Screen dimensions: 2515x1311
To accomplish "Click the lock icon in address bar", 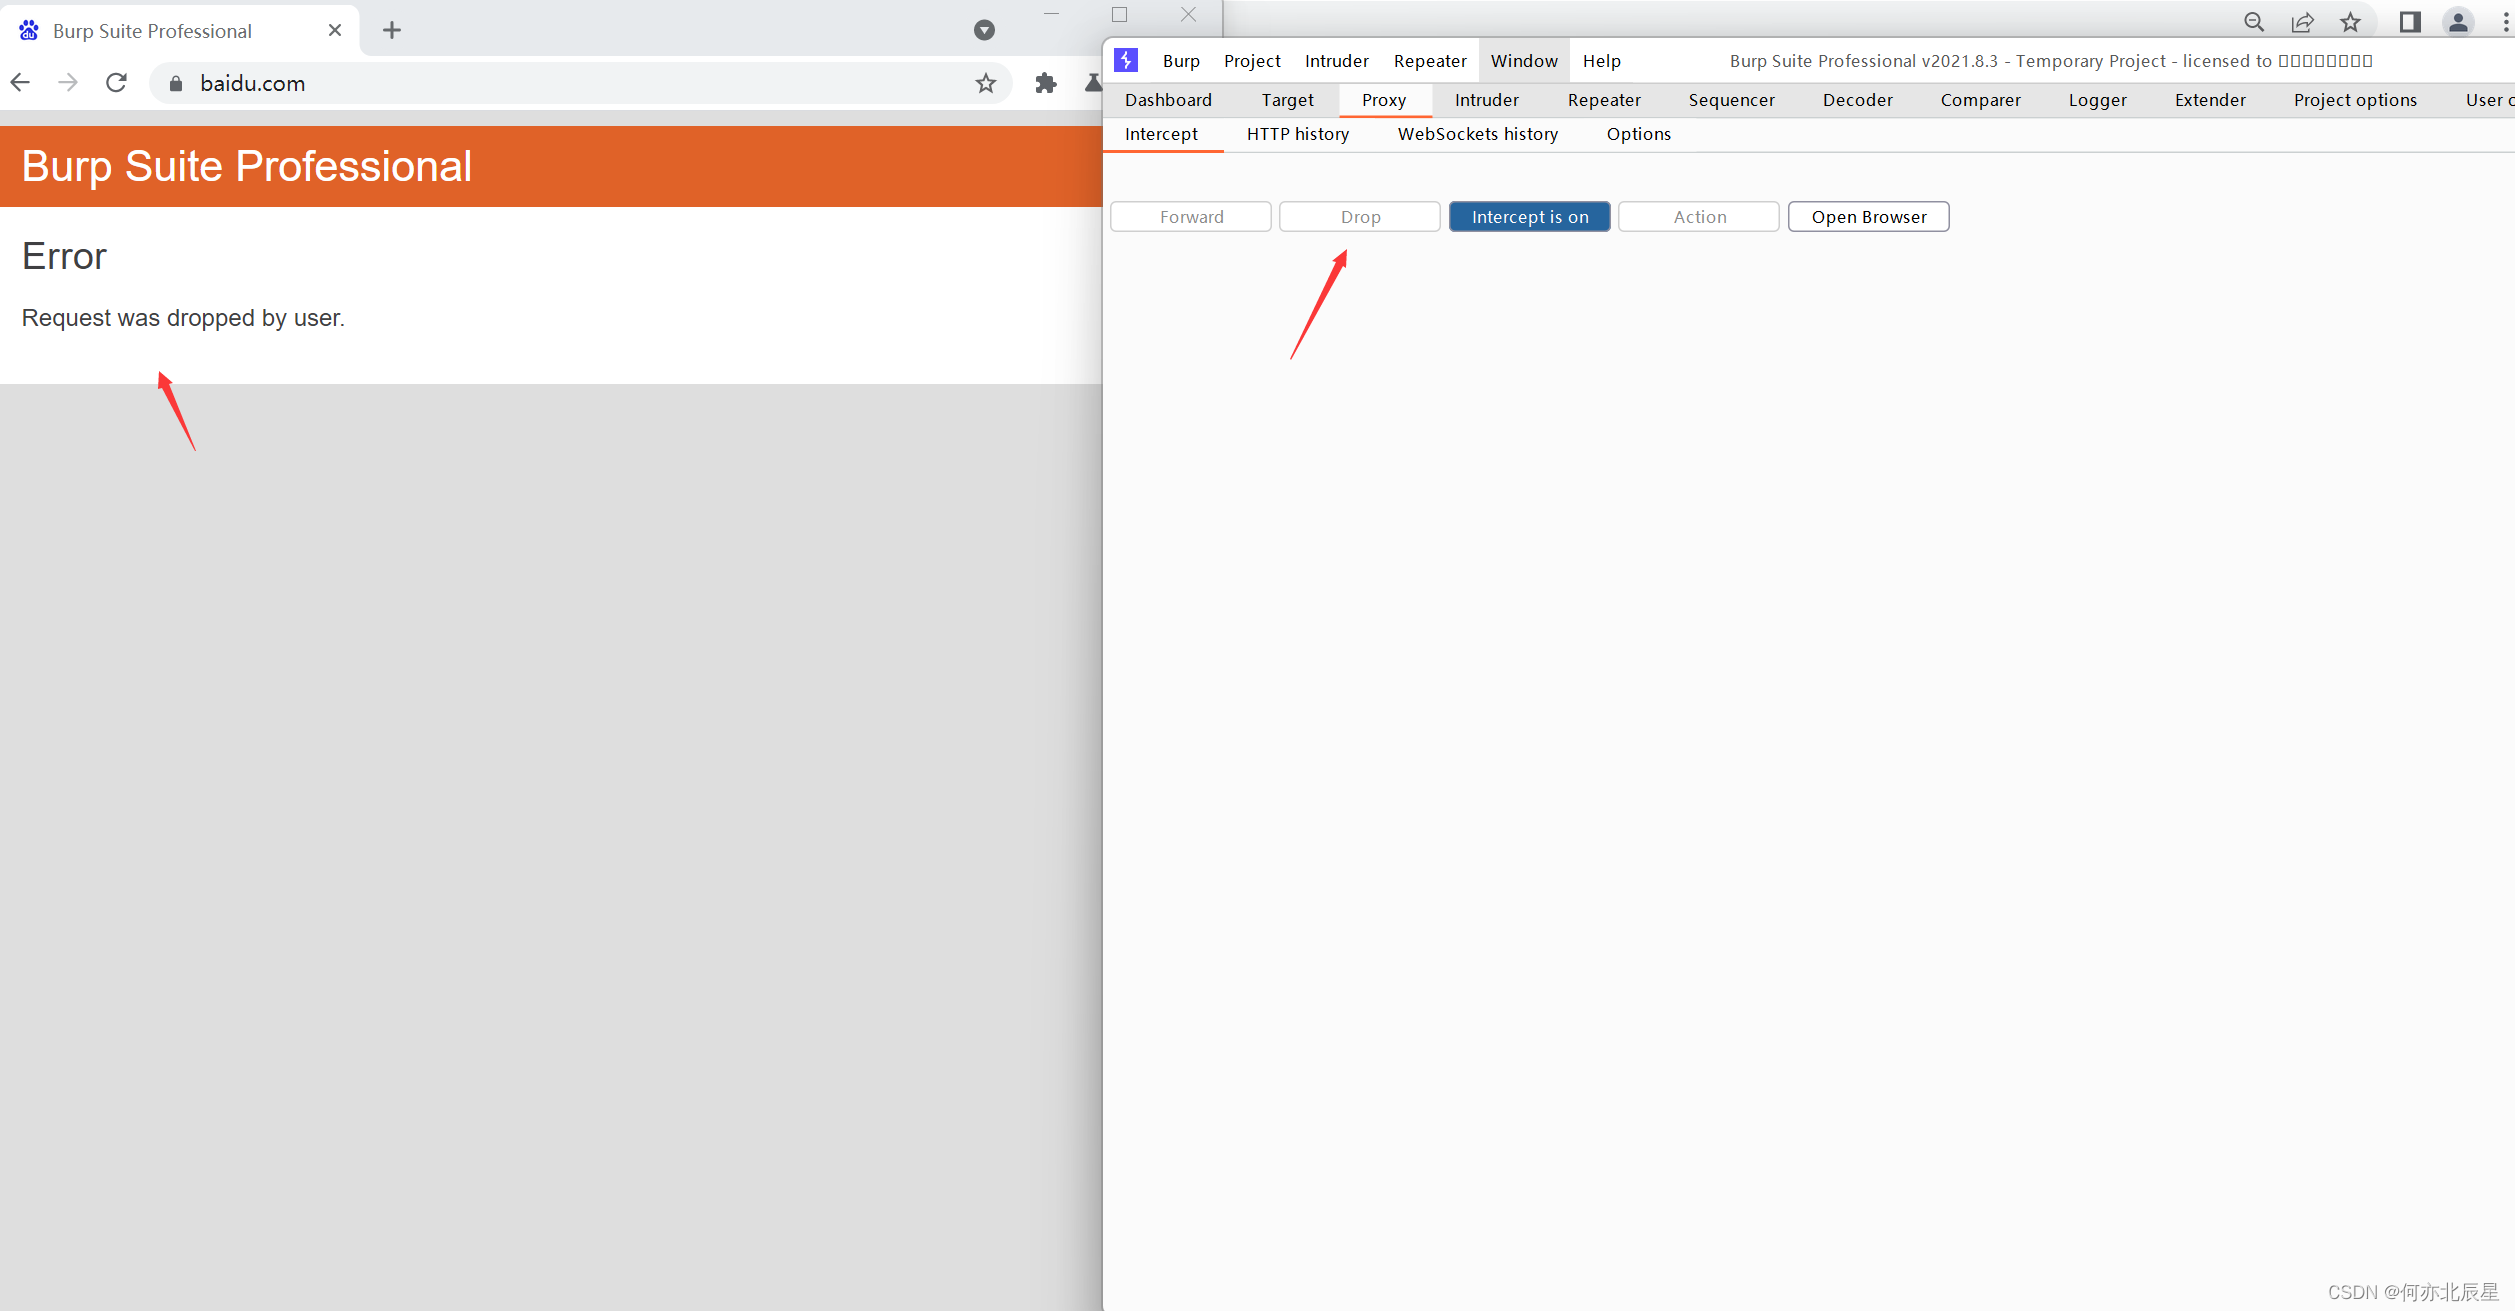I will click(x=176, y=84).
